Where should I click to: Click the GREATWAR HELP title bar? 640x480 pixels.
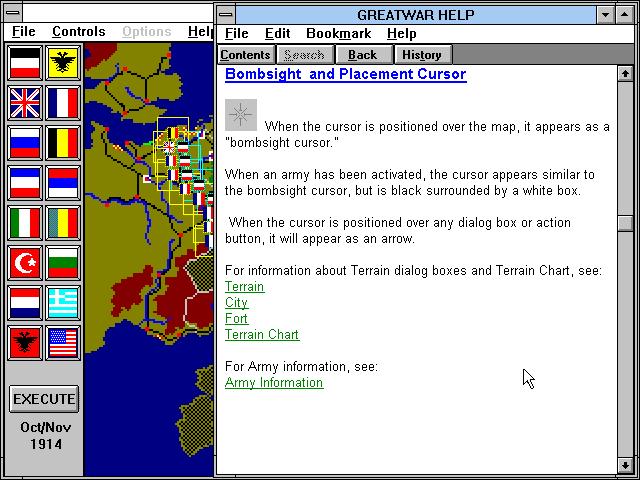pyautogui.click(x=416, y=15)
